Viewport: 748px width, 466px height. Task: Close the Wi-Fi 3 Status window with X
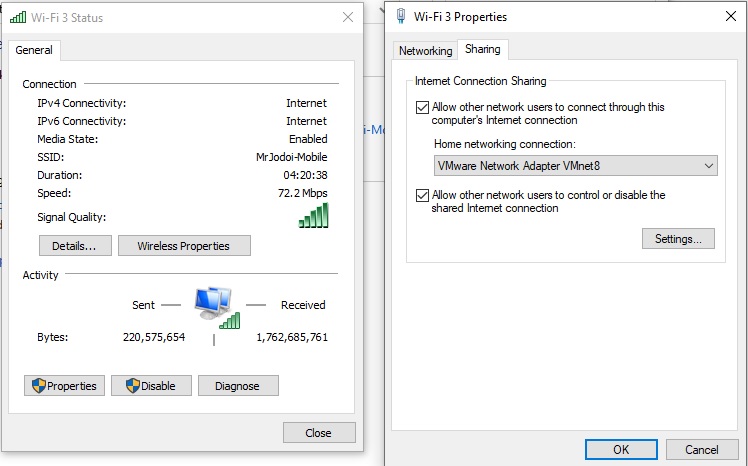point(347,17)
